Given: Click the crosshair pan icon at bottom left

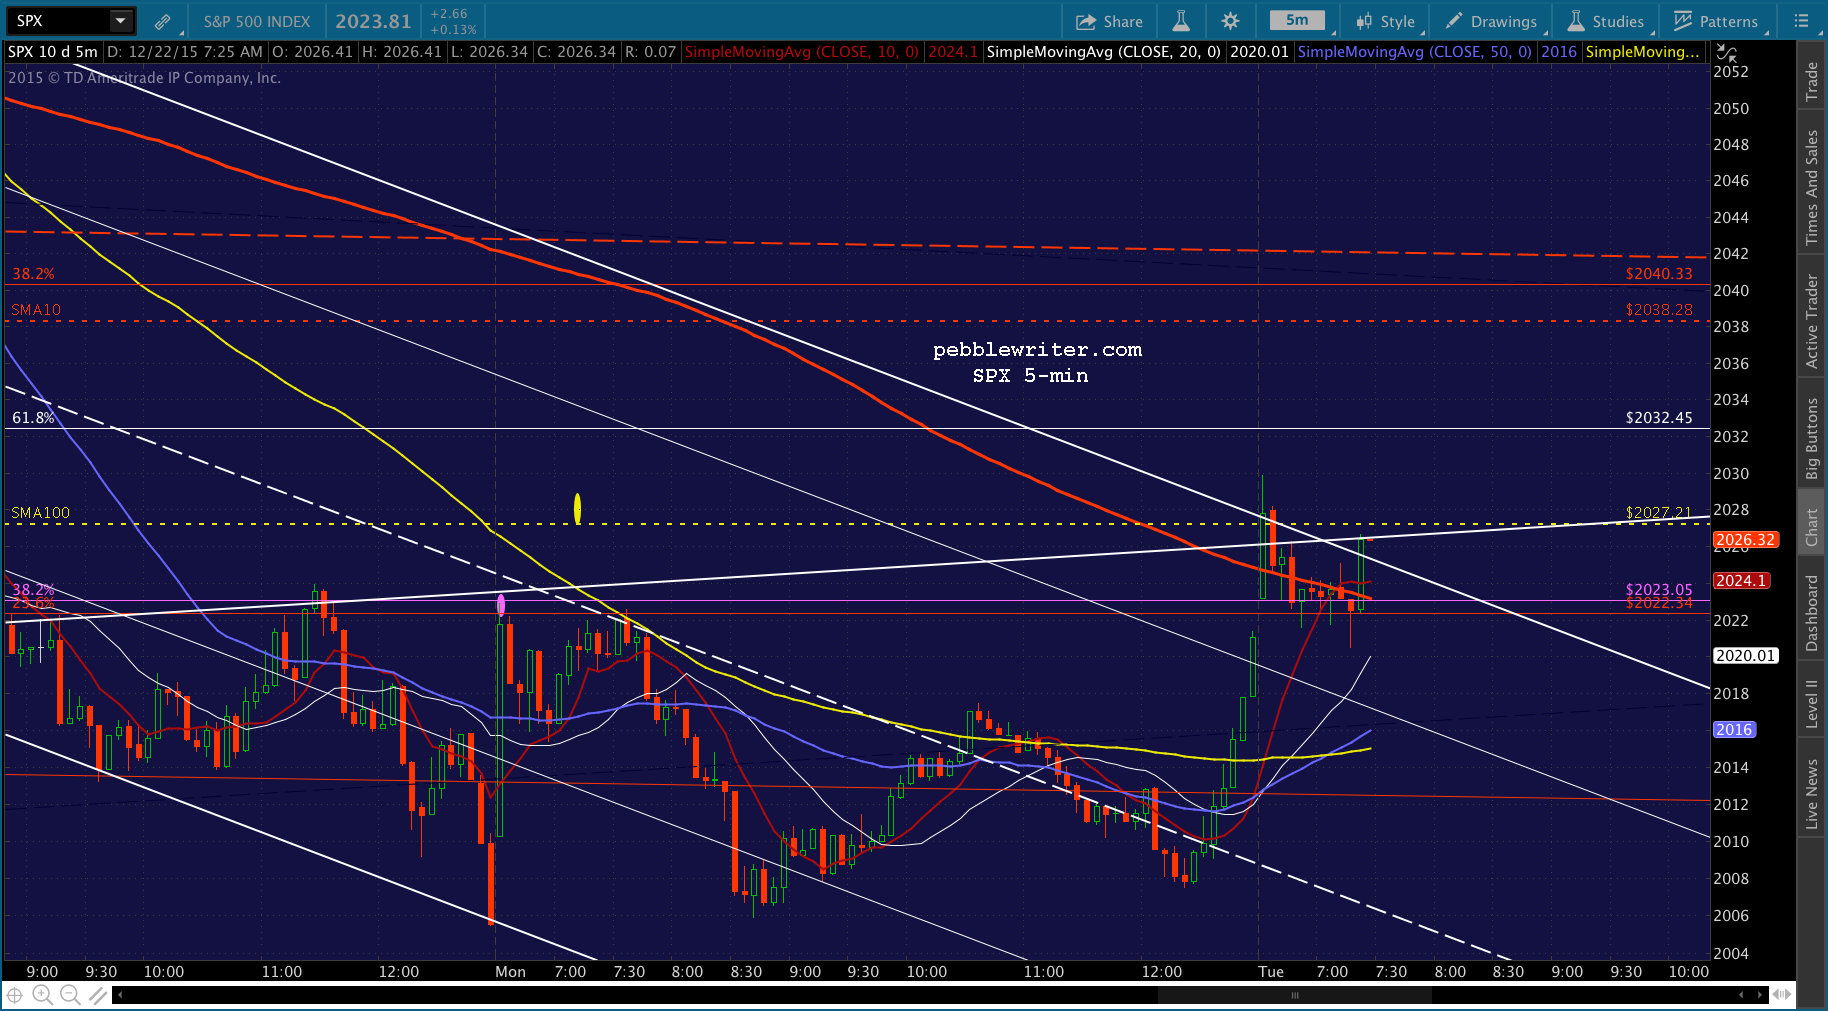Looking at the screenshot, I should click(x=15, y=994).
